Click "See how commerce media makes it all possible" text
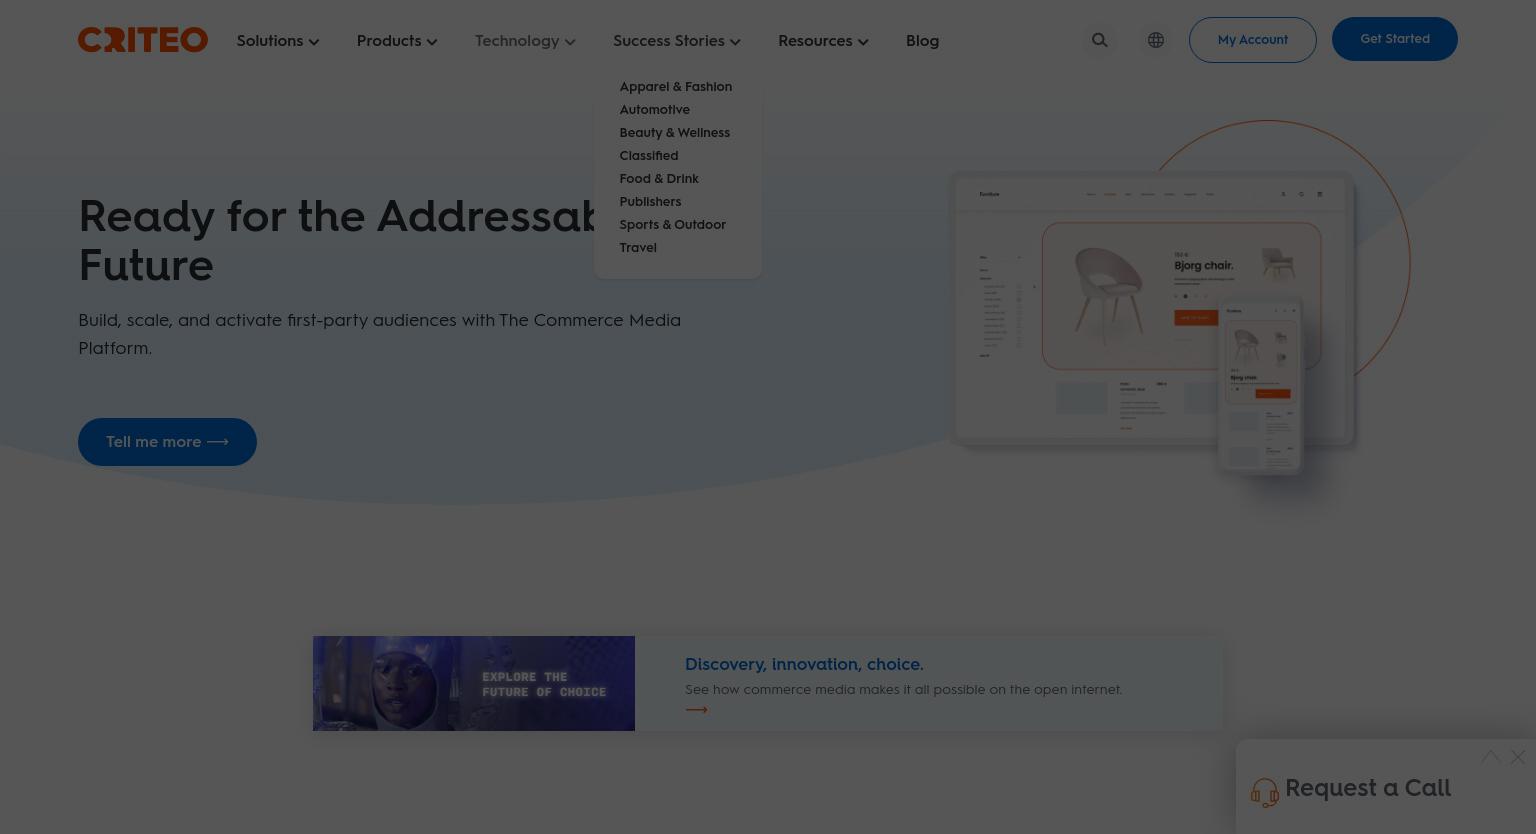Screen dimensions: 1536x834 coord(903,690)
